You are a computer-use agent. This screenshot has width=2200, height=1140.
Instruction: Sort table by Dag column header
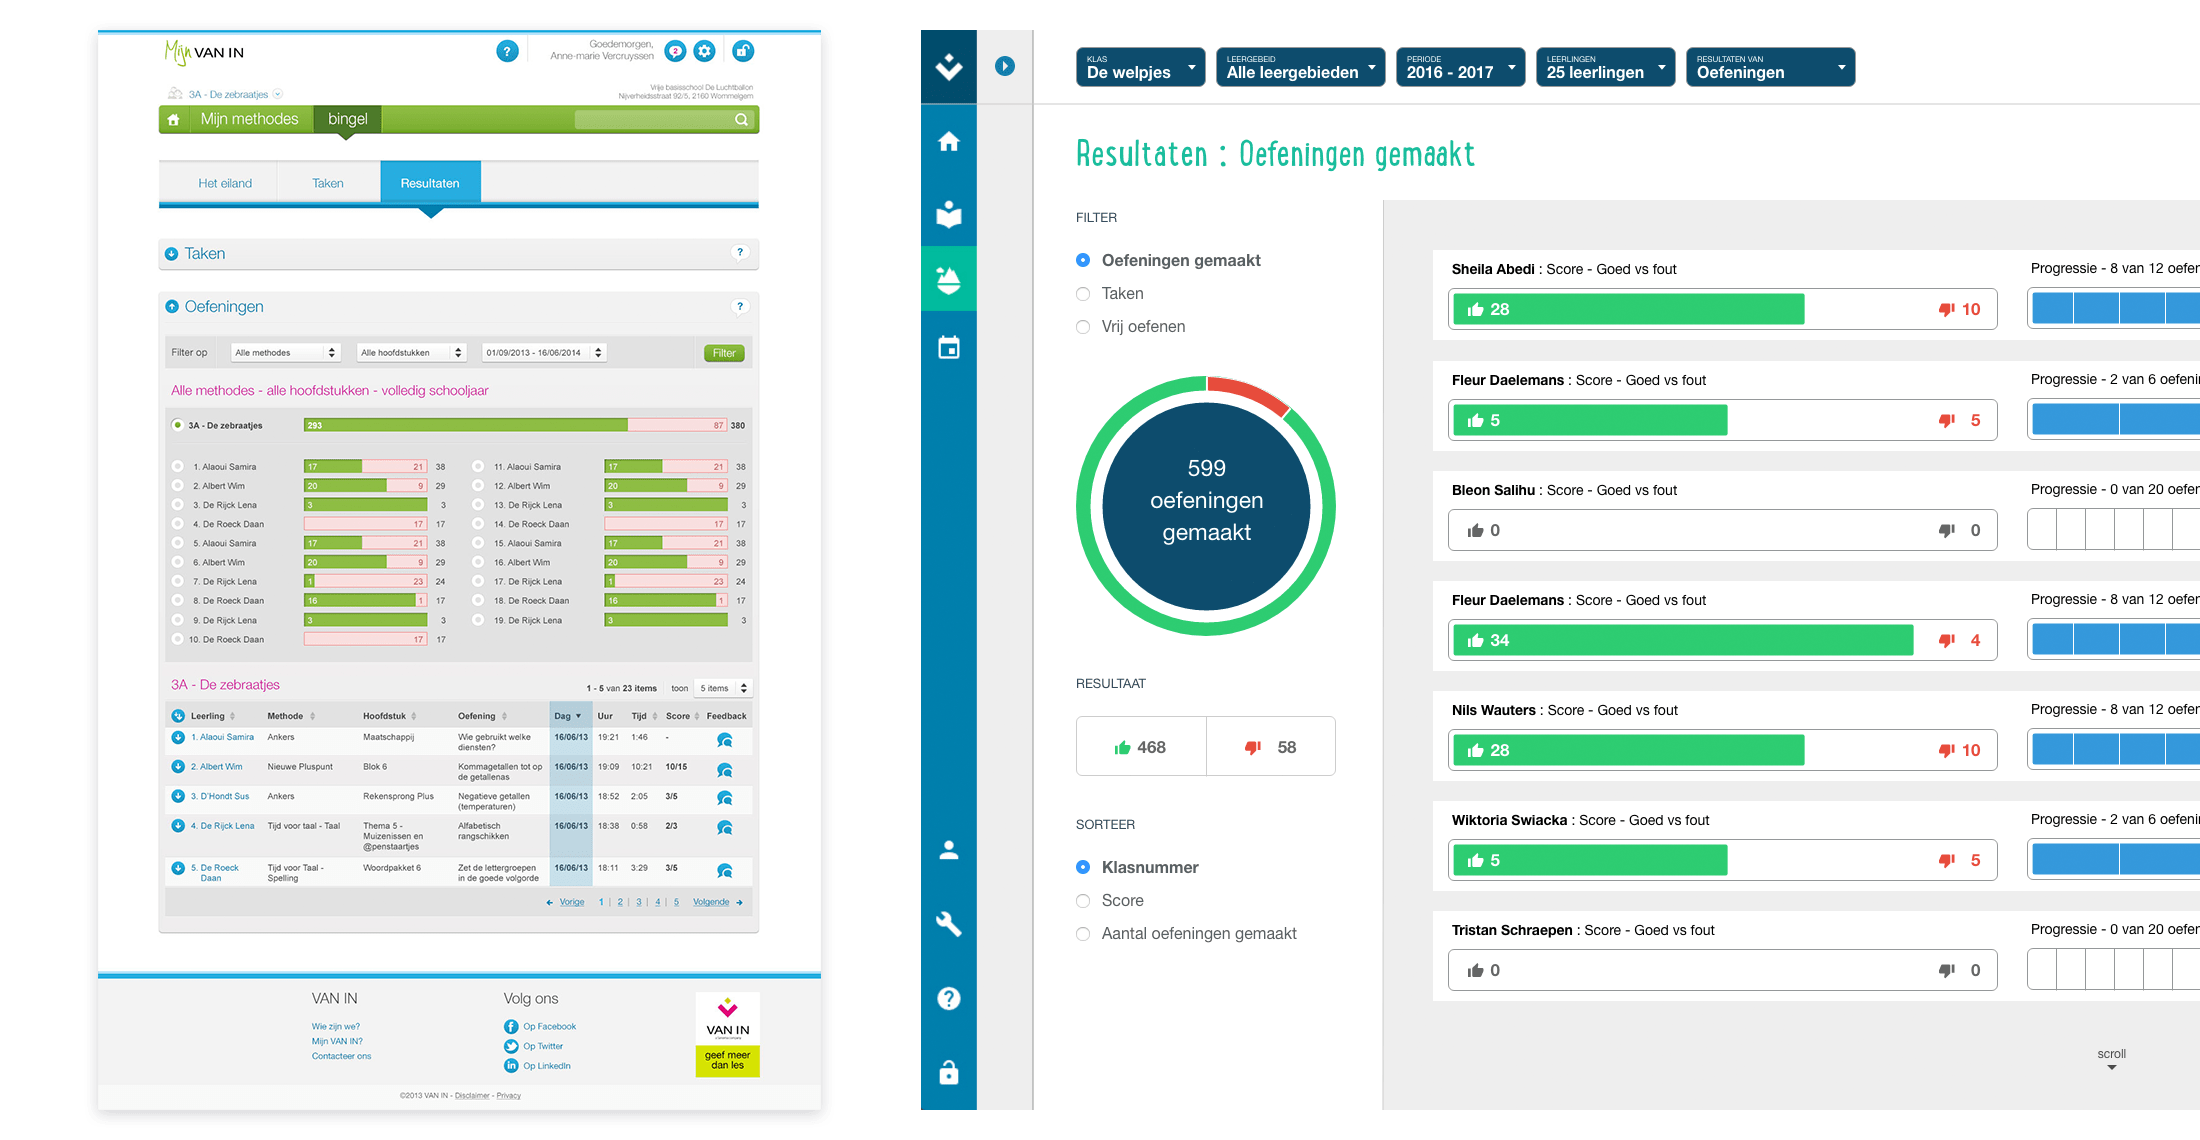click(570, 716)
